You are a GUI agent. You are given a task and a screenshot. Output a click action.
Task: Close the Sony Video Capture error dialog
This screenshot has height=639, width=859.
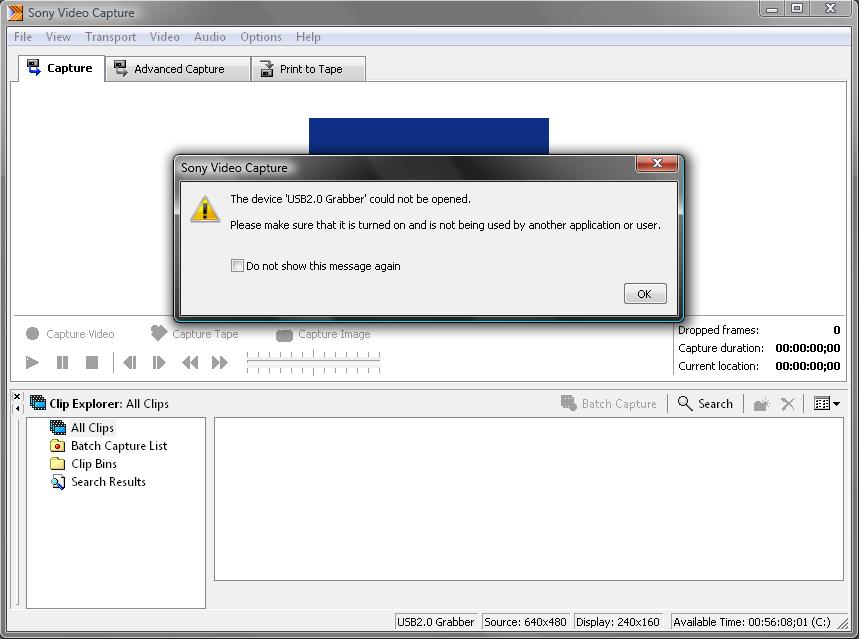pos(656,163)
